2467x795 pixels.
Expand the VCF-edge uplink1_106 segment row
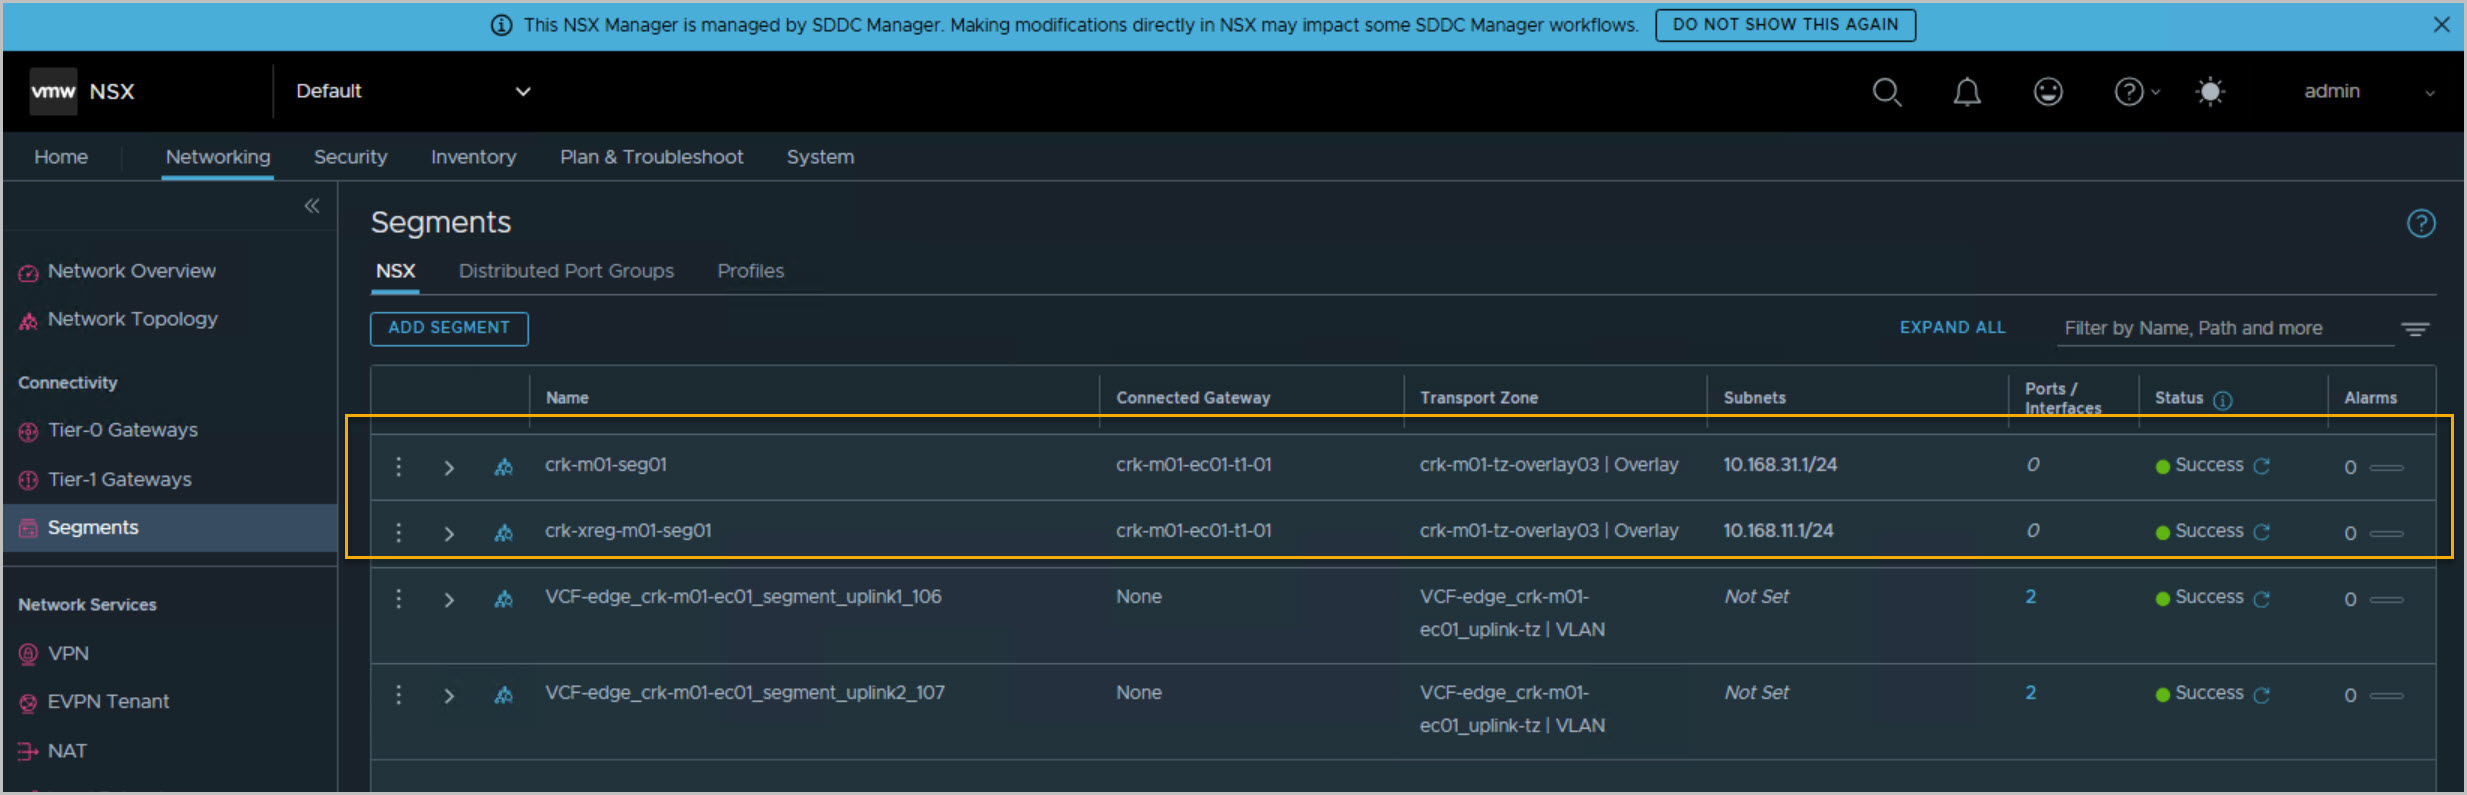click(x=449, y=600)
